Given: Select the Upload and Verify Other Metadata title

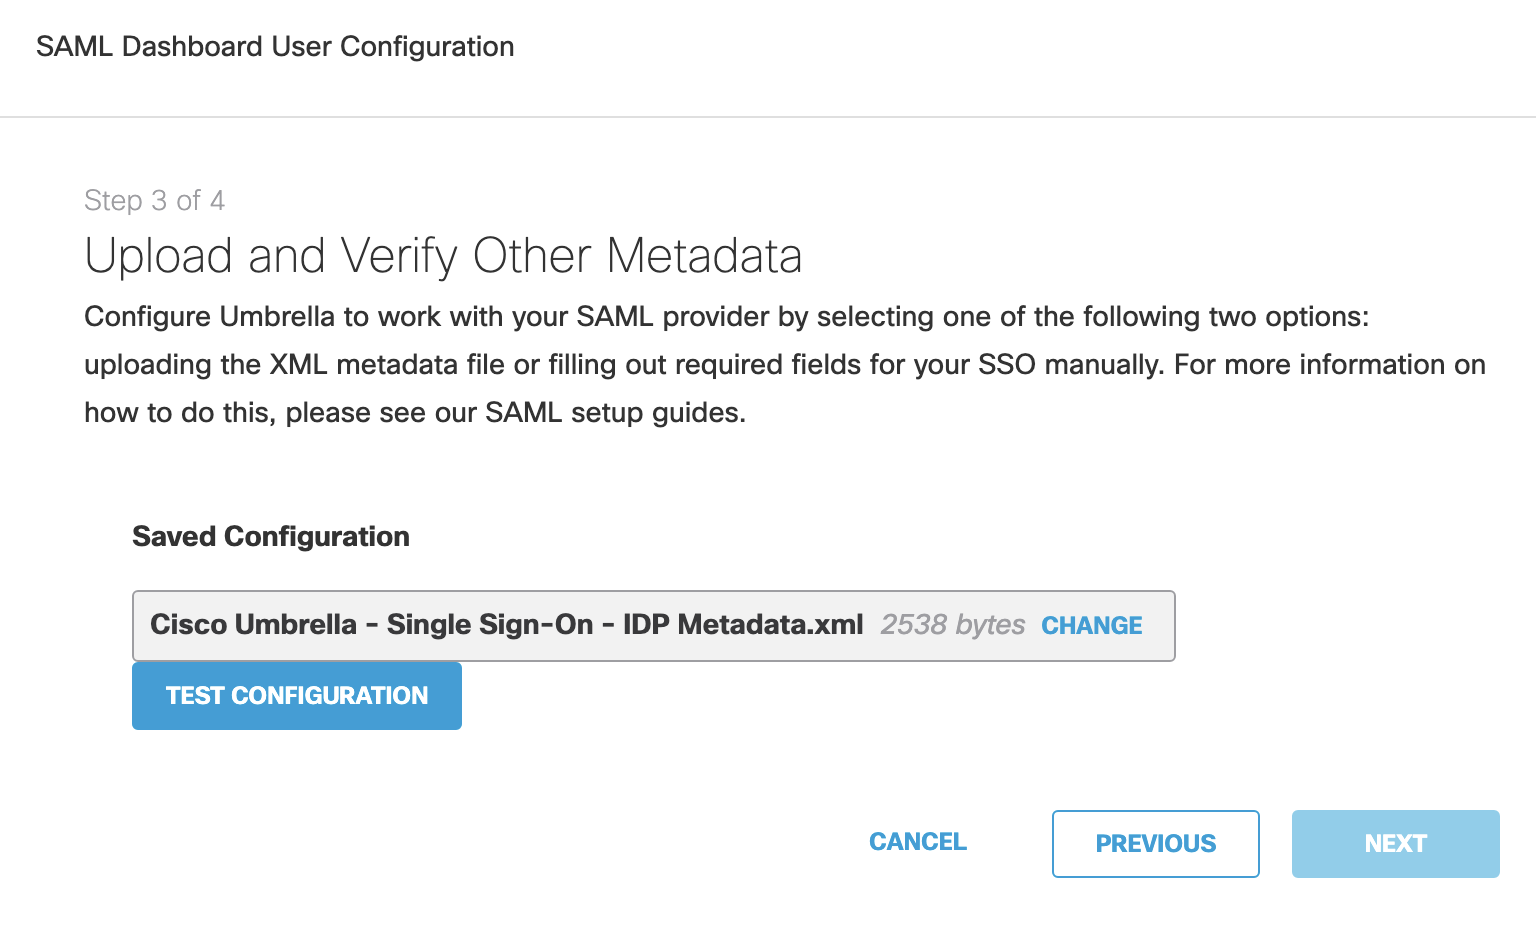Looking at the screenshot, I should click(443, 255).
